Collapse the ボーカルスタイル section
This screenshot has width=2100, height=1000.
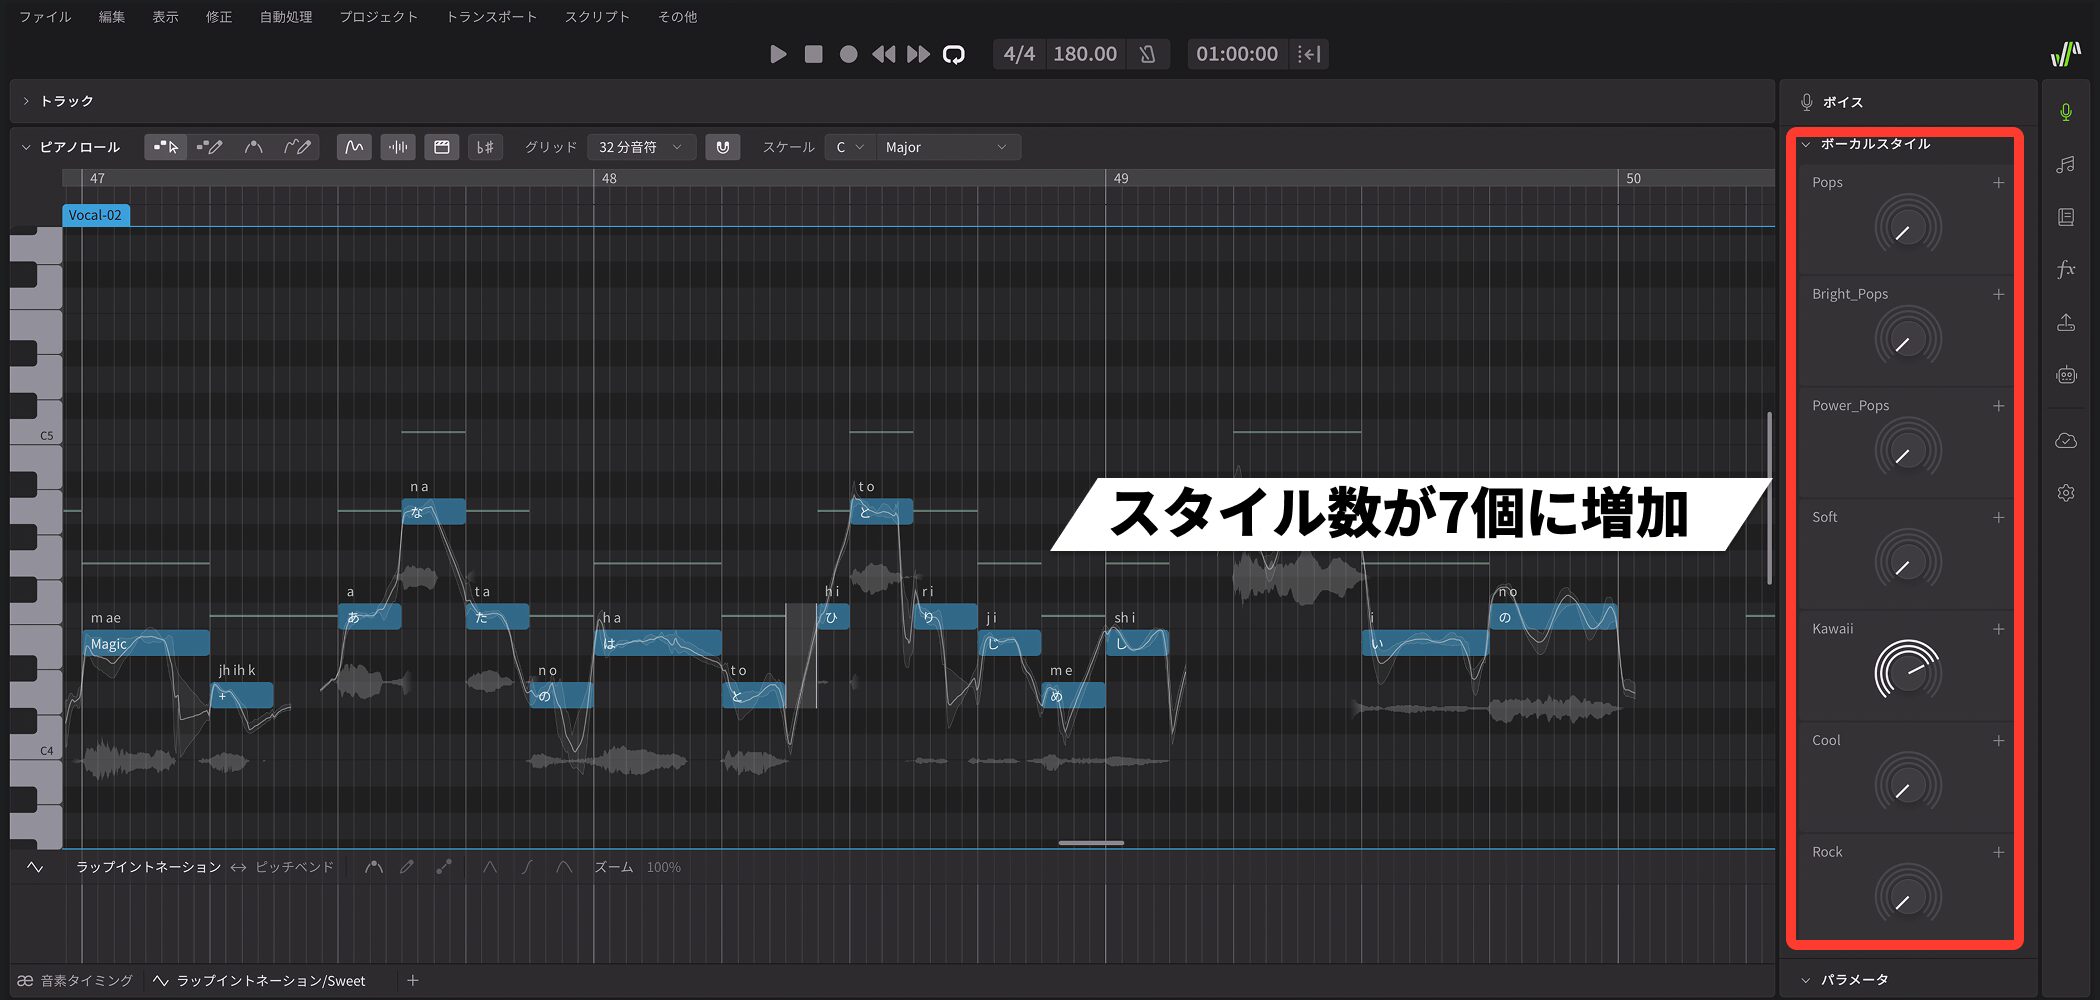tap(1806, 144)
